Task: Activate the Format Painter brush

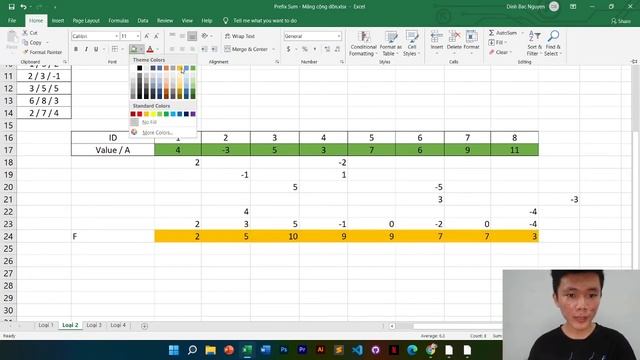Action: [x=42, y=52]
